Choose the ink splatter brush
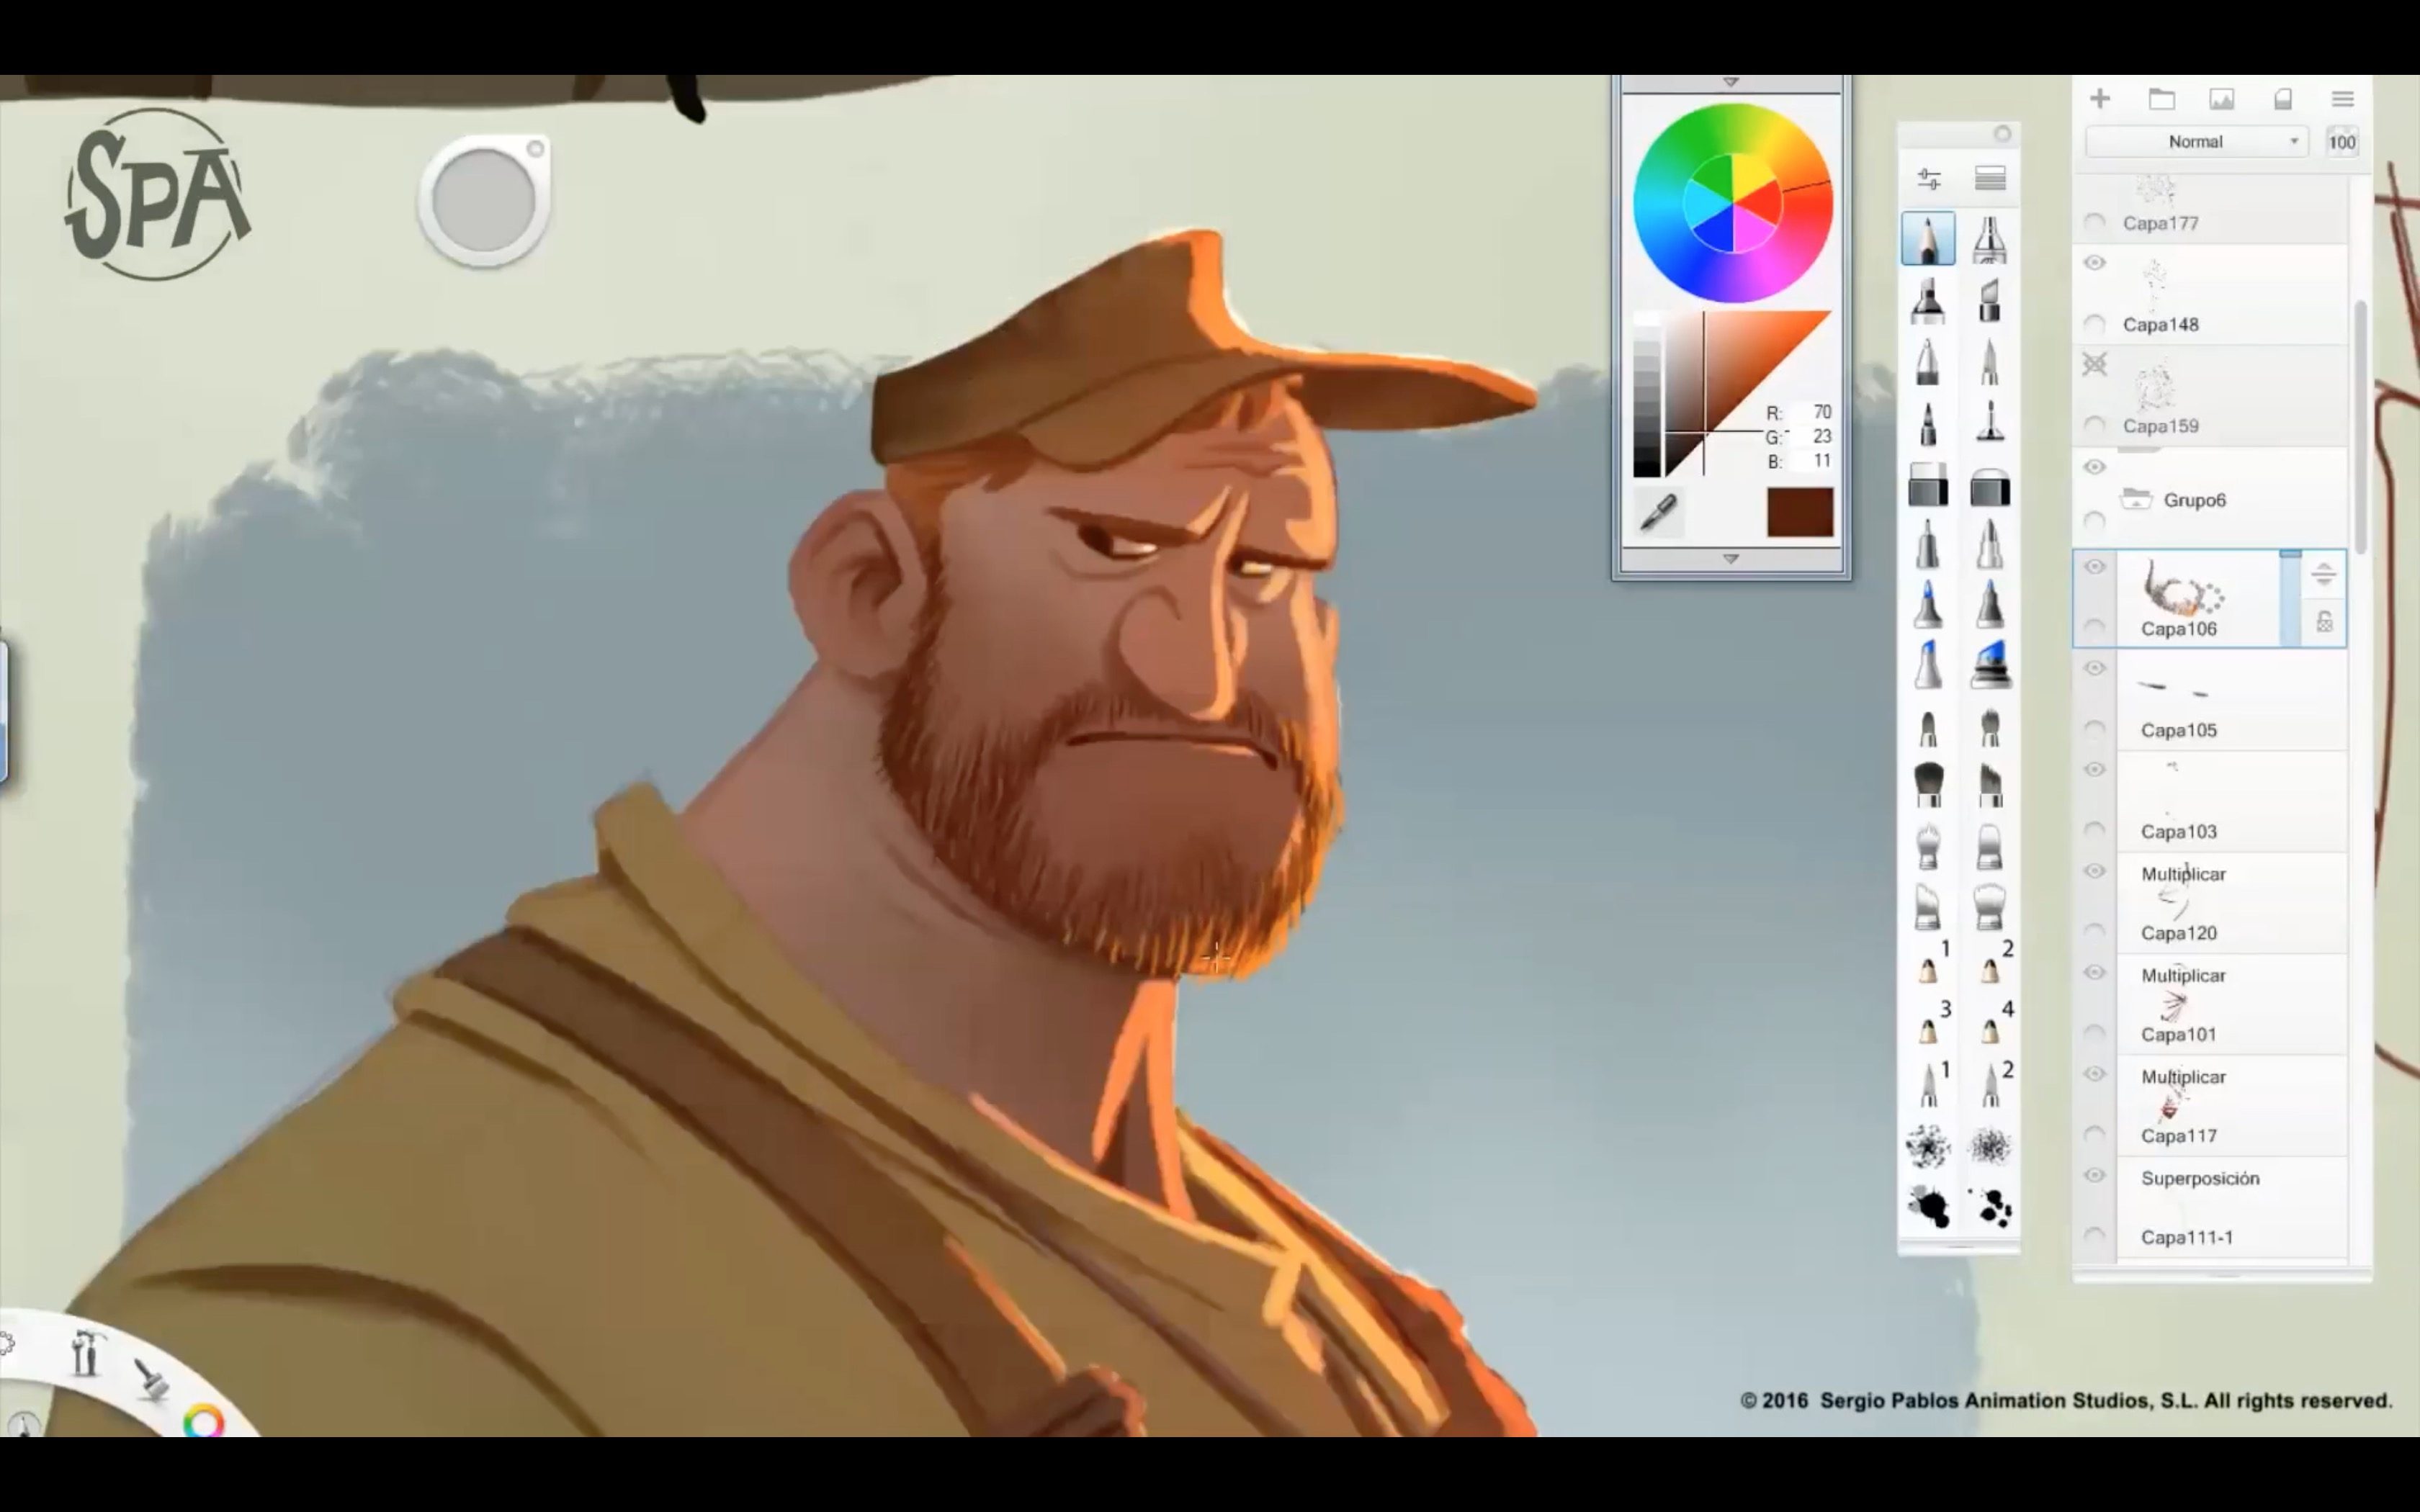The image size is (2420, 1512). tap(1928, 1207)
